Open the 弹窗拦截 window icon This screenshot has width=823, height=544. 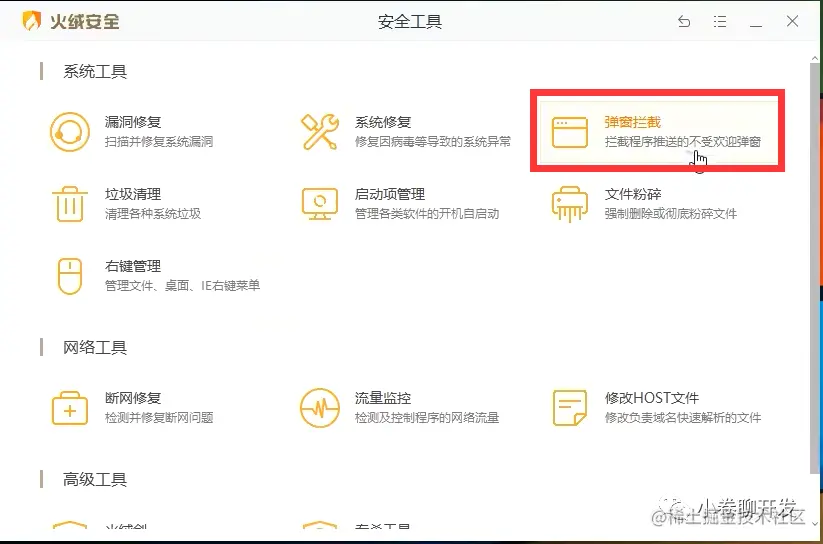[569, 132]
